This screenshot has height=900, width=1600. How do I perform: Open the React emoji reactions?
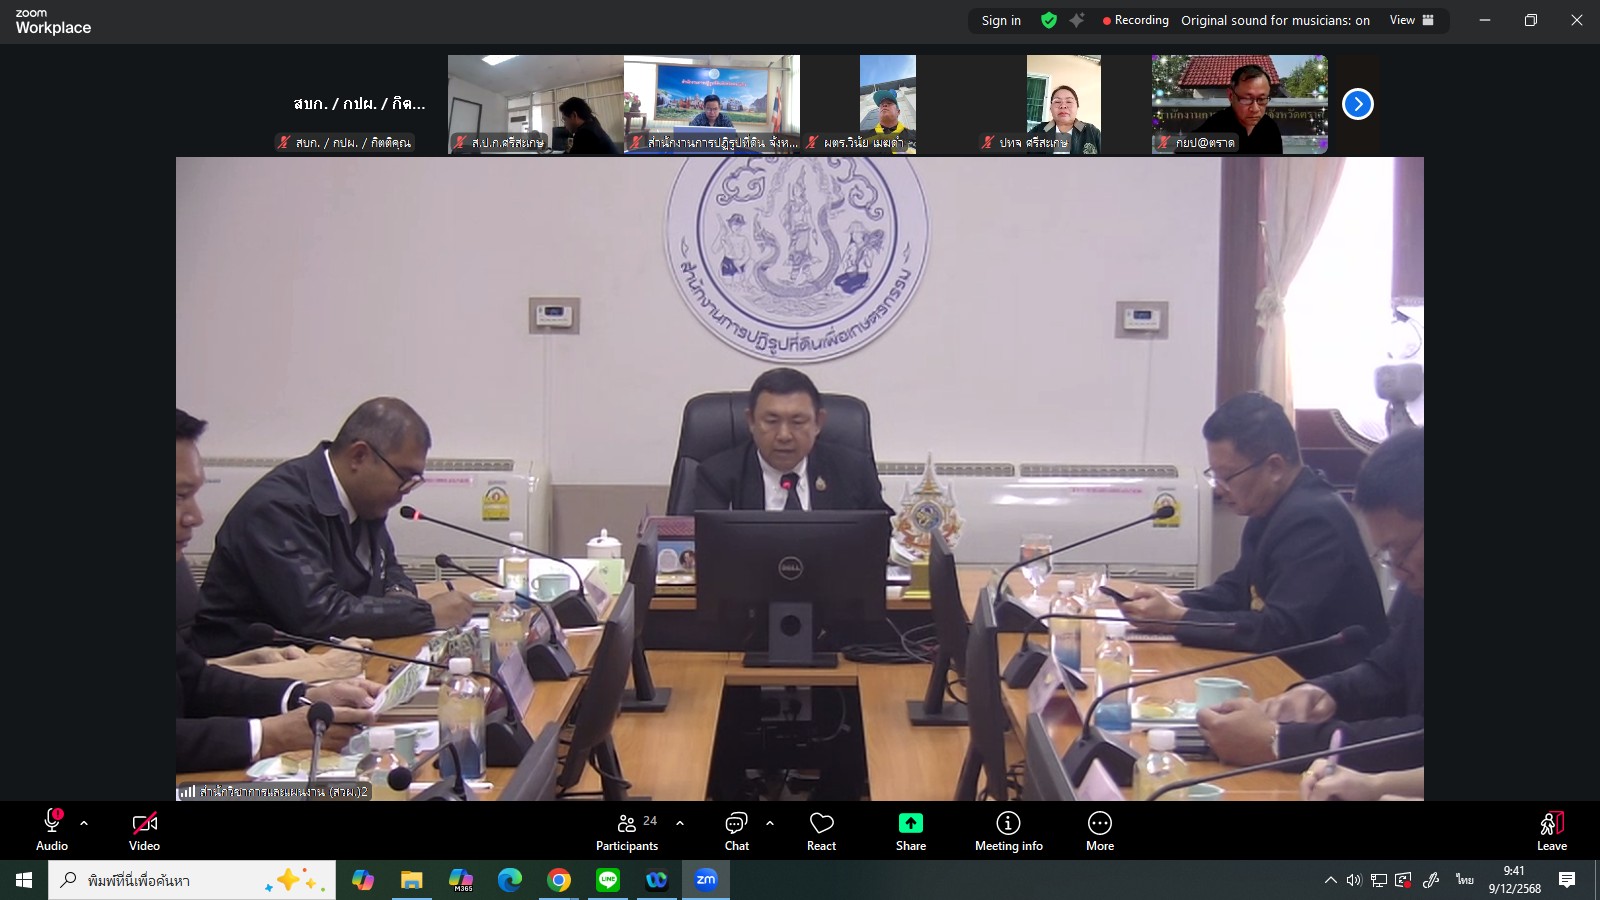point(821,831)
